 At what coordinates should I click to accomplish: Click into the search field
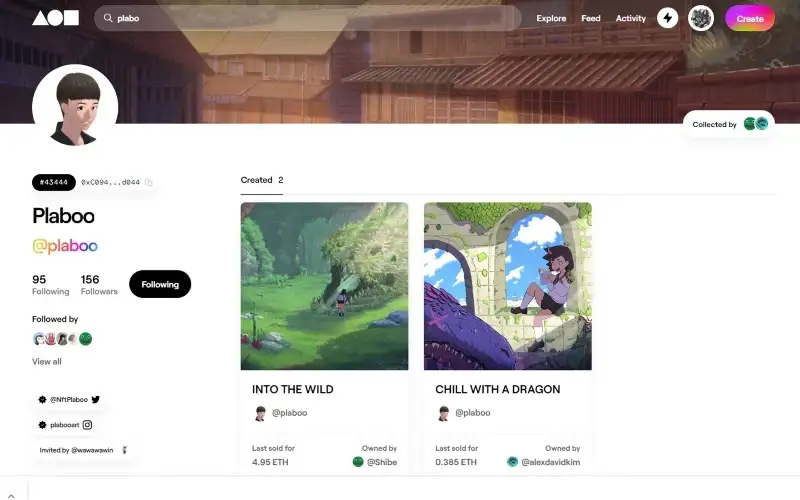(x=308, y=18)
